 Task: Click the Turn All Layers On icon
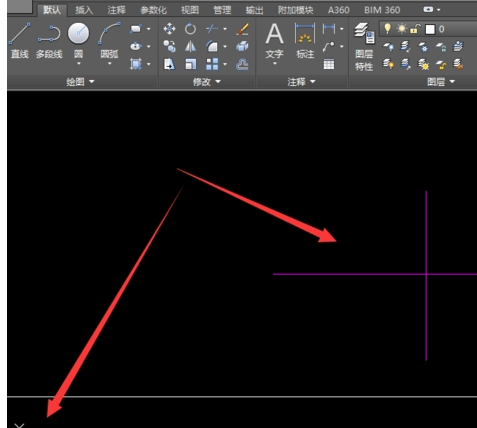pos(388,64)
